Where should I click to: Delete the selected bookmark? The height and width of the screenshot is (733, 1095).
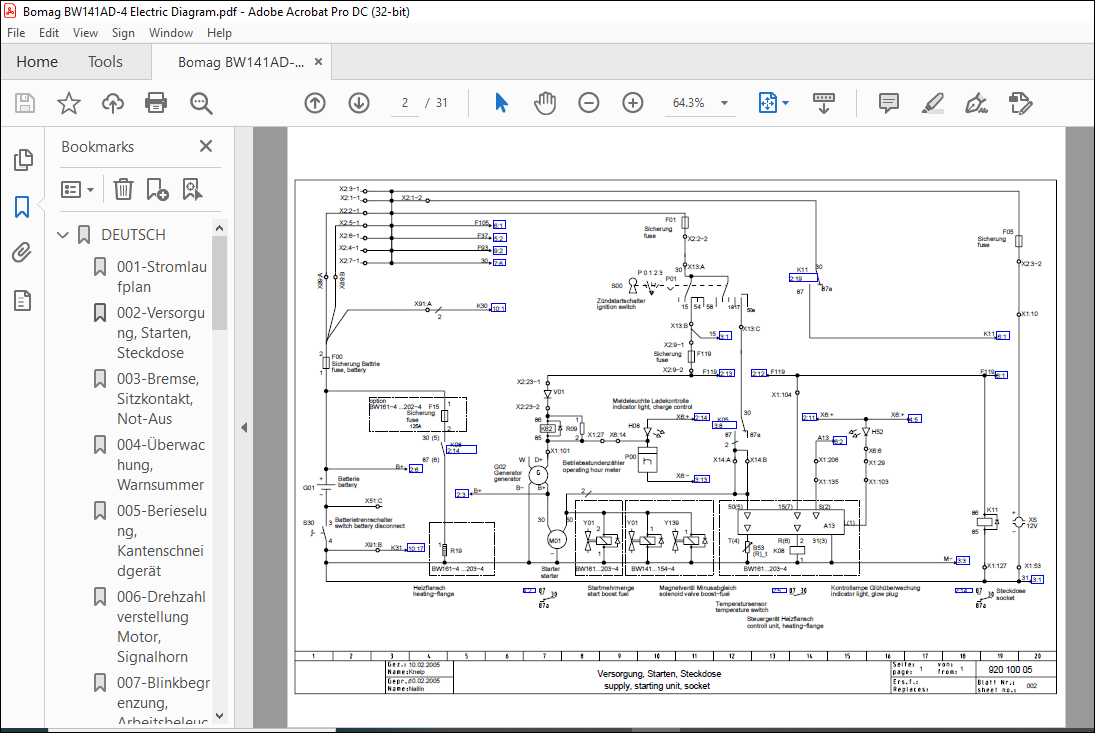click(124, 189)
